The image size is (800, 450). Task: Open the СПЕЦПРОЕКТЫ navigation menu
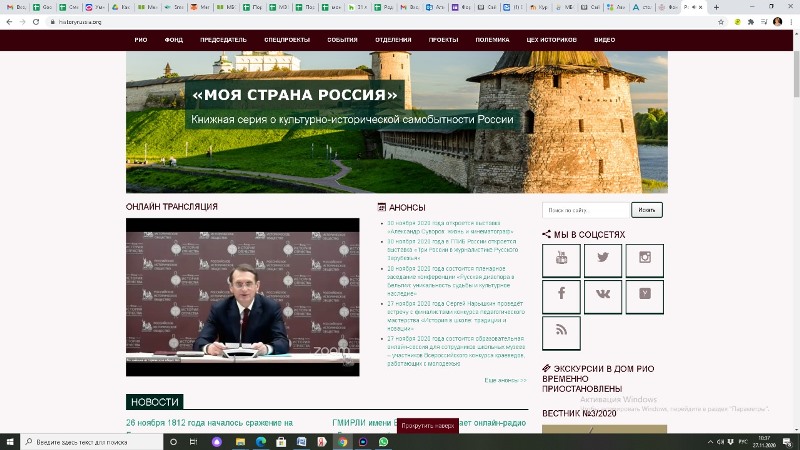click(286, 40)
